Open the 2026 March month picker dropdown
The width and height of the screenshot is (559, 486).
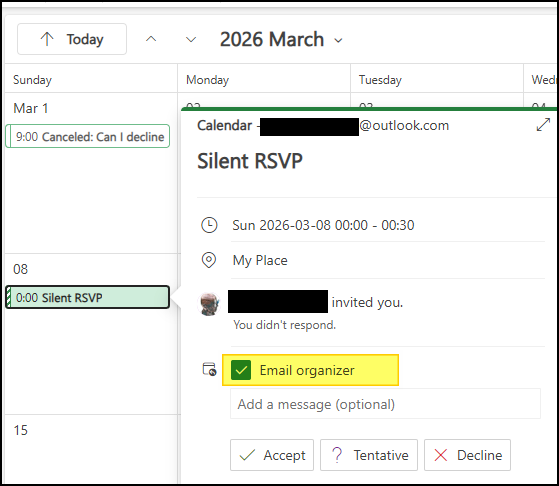281,39
